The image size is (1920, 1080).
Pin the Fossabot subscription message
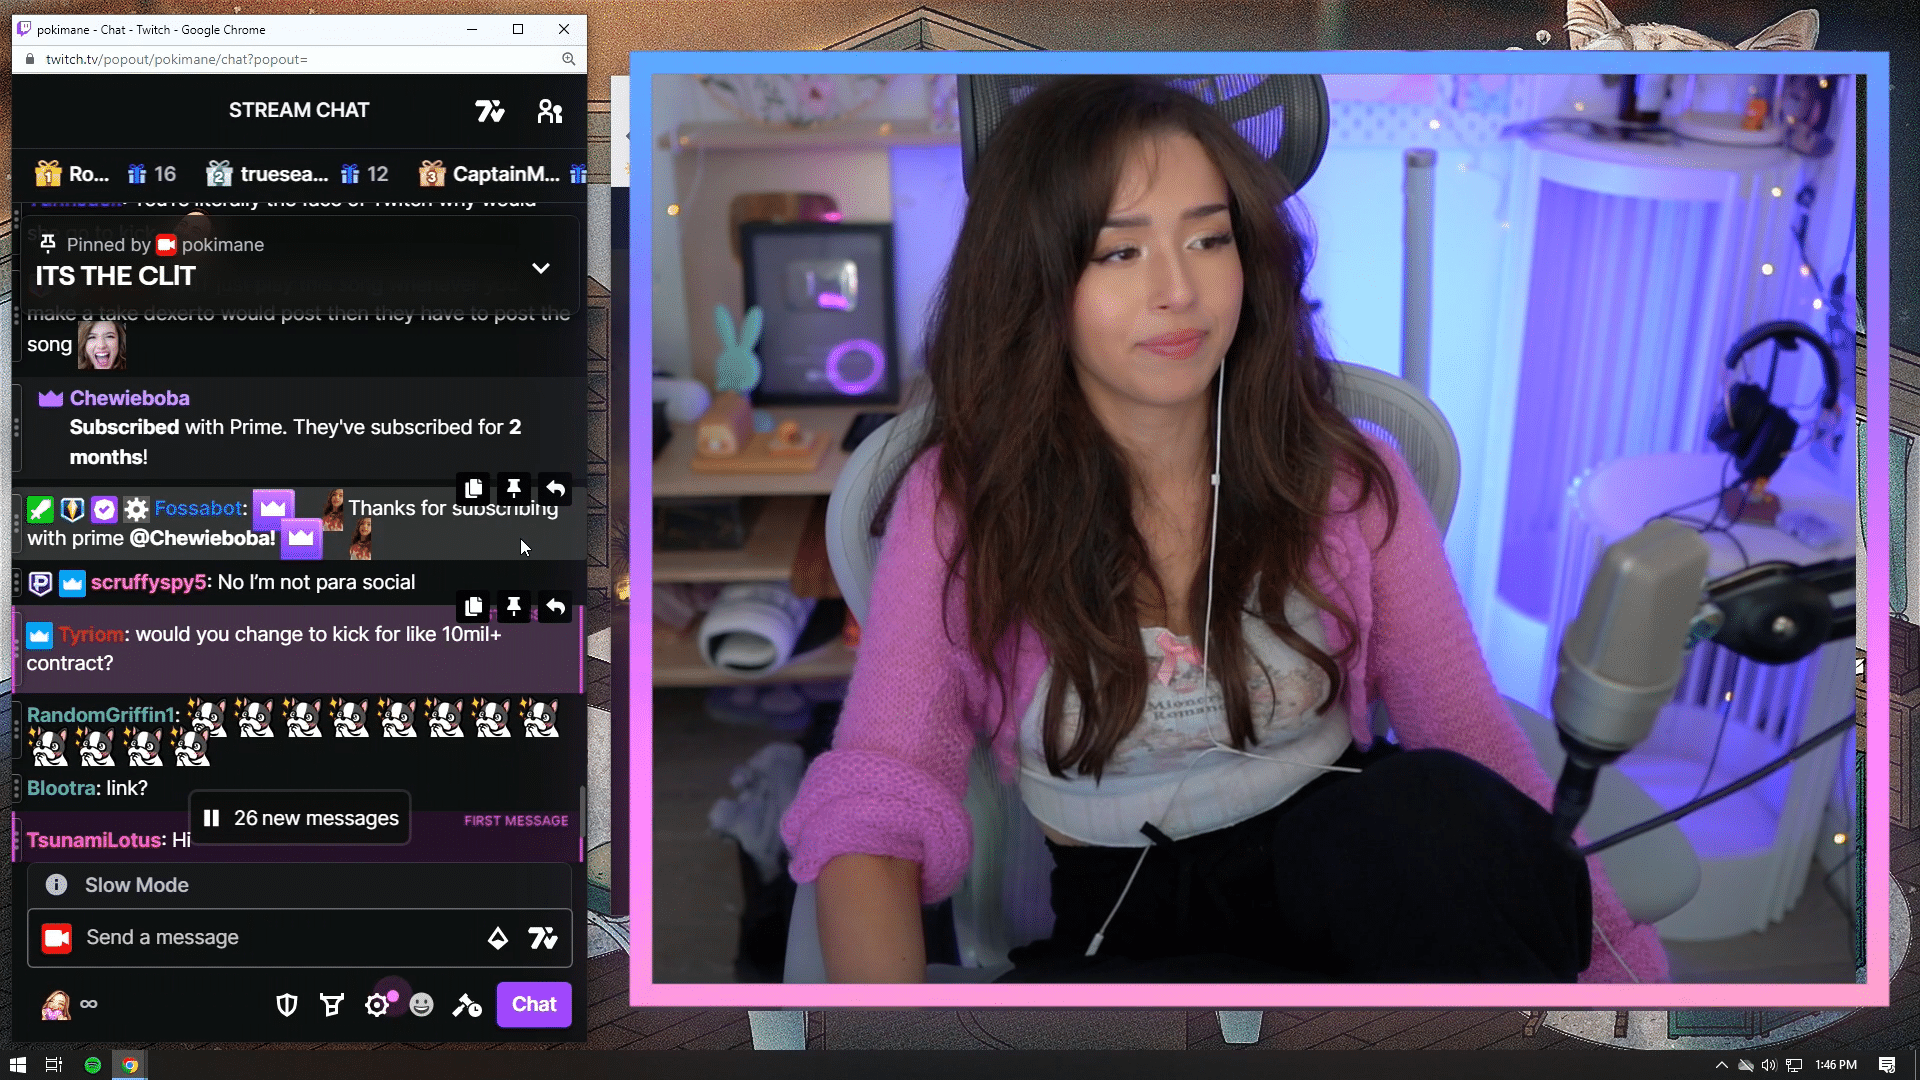(514, 489)
